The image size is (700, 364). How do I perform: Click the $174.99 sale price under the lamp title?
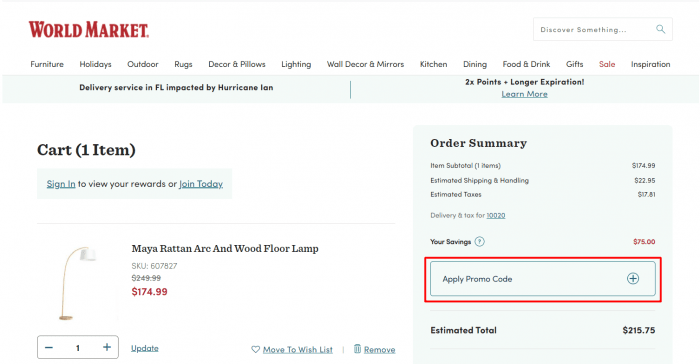click(150, 292)
